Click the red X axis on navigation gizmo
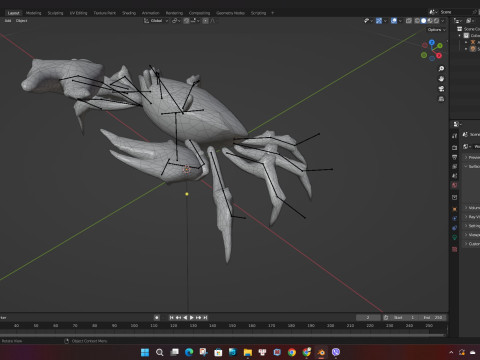The height and width of the screenshot is (360, 480). (439, 55)
